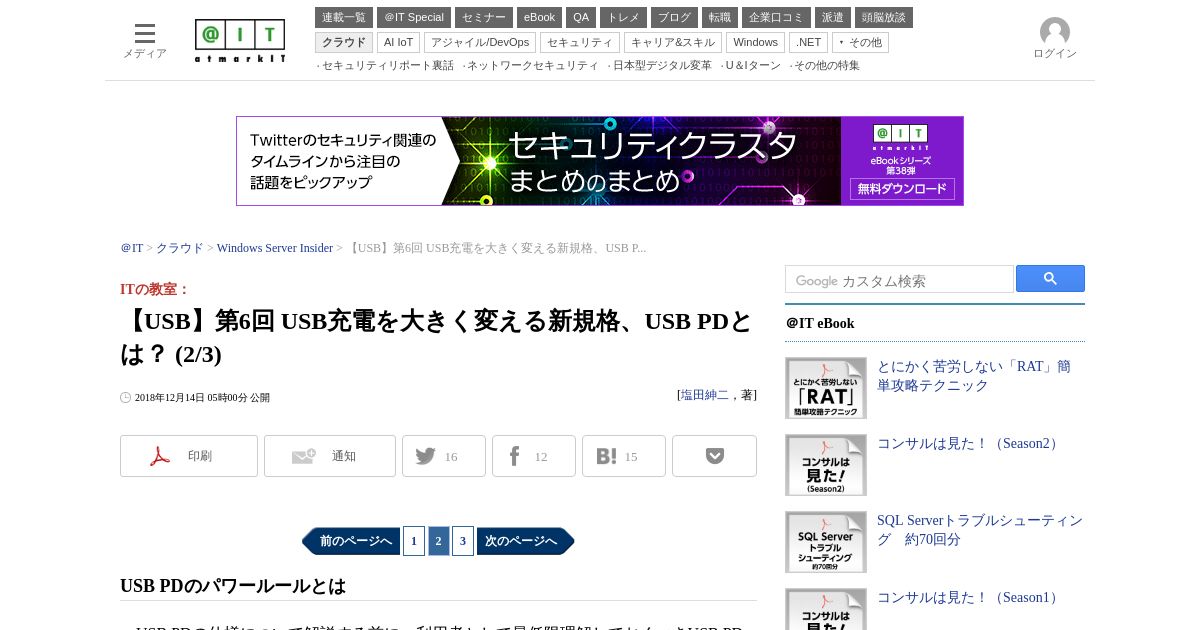Screen dimensions: 1200x630
Task: Open the 企業口コミ menu item
Action: pyautogui.click(x=776, y=17)
